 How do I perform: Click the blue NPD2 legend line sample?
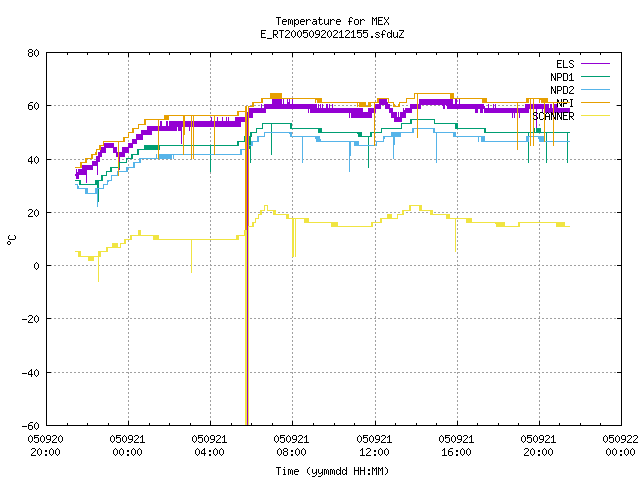(x=595, y=89)
